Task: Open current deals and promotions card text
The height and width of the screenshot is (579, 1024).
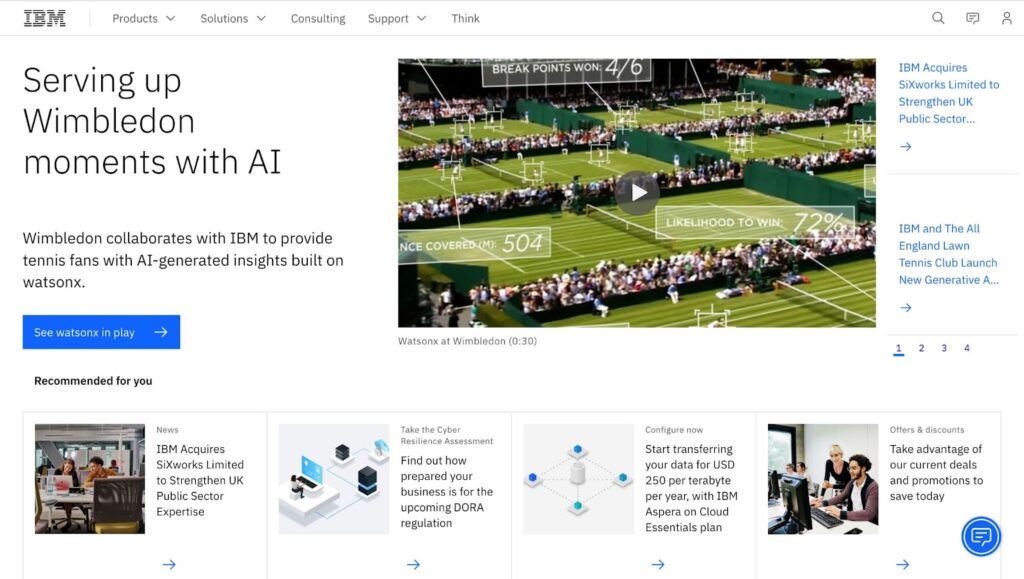Action: point(936,473)
